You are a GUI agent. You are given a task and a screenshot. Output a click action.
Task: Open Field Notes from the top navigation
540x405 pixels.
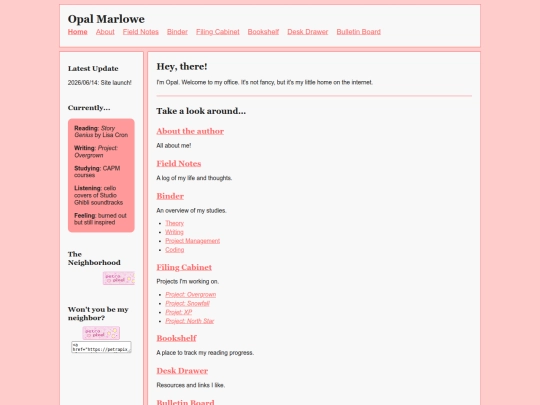coord(141,32)
